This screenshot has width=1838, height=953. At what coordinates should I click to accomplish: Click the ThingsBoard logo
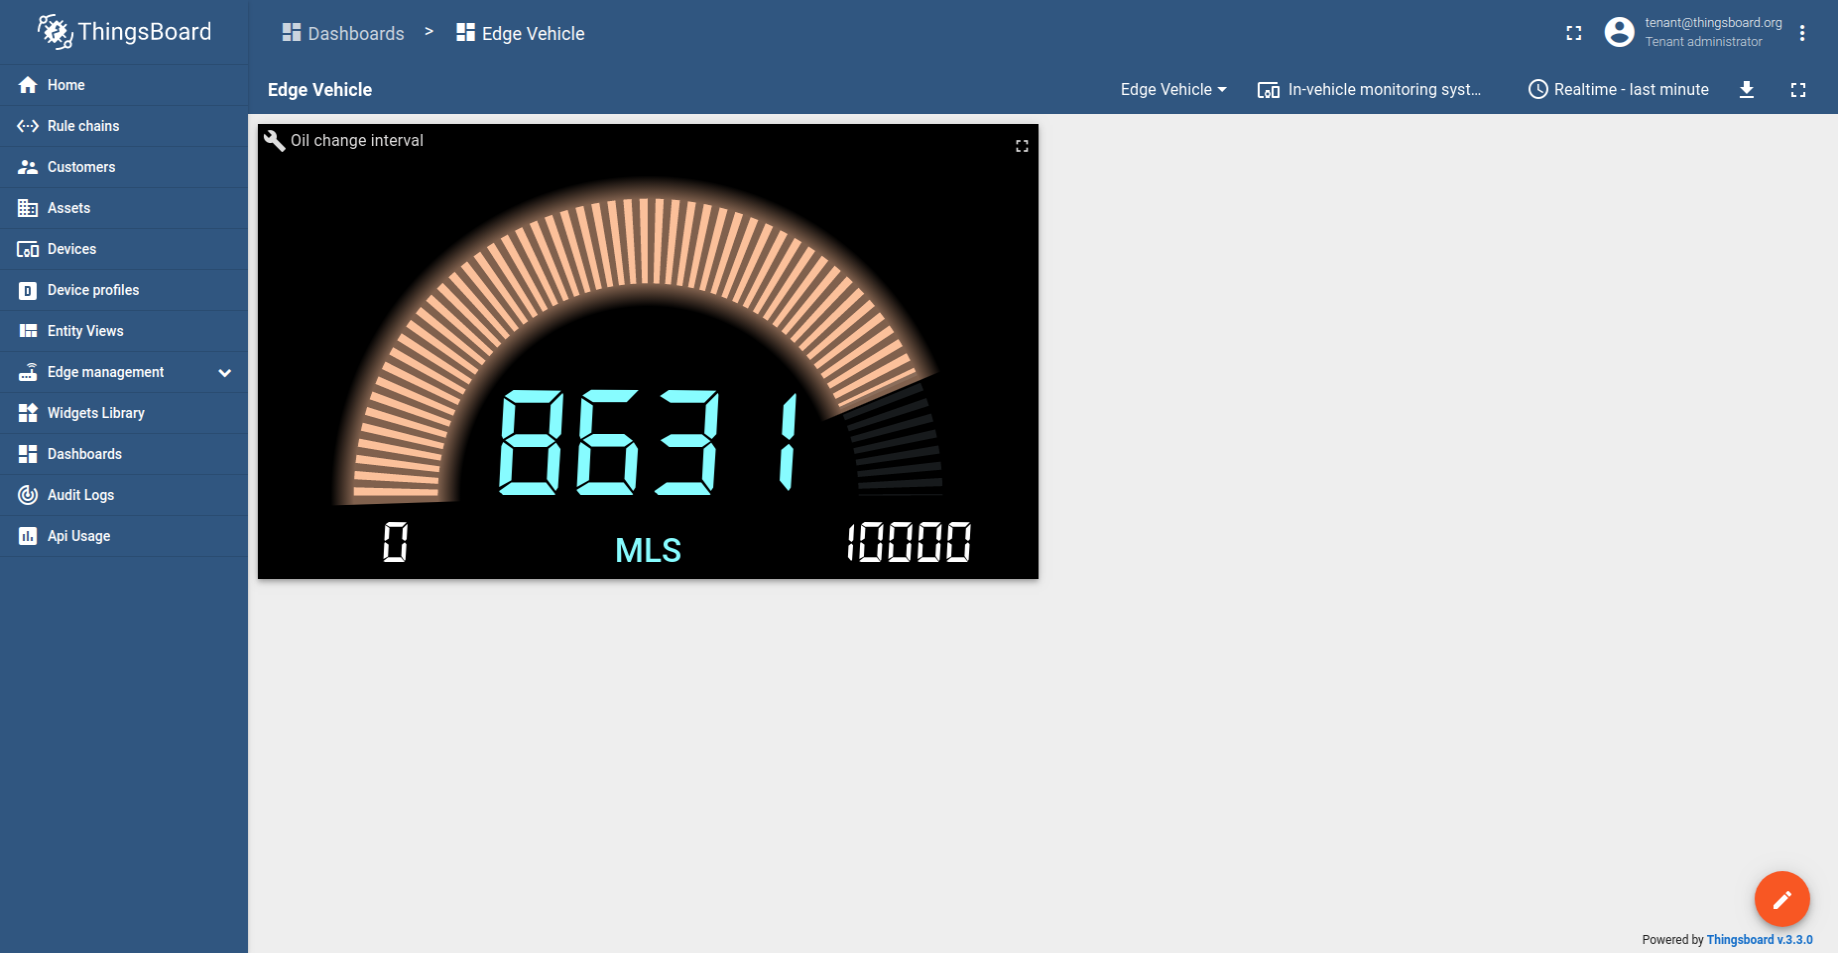click(124, 32)
